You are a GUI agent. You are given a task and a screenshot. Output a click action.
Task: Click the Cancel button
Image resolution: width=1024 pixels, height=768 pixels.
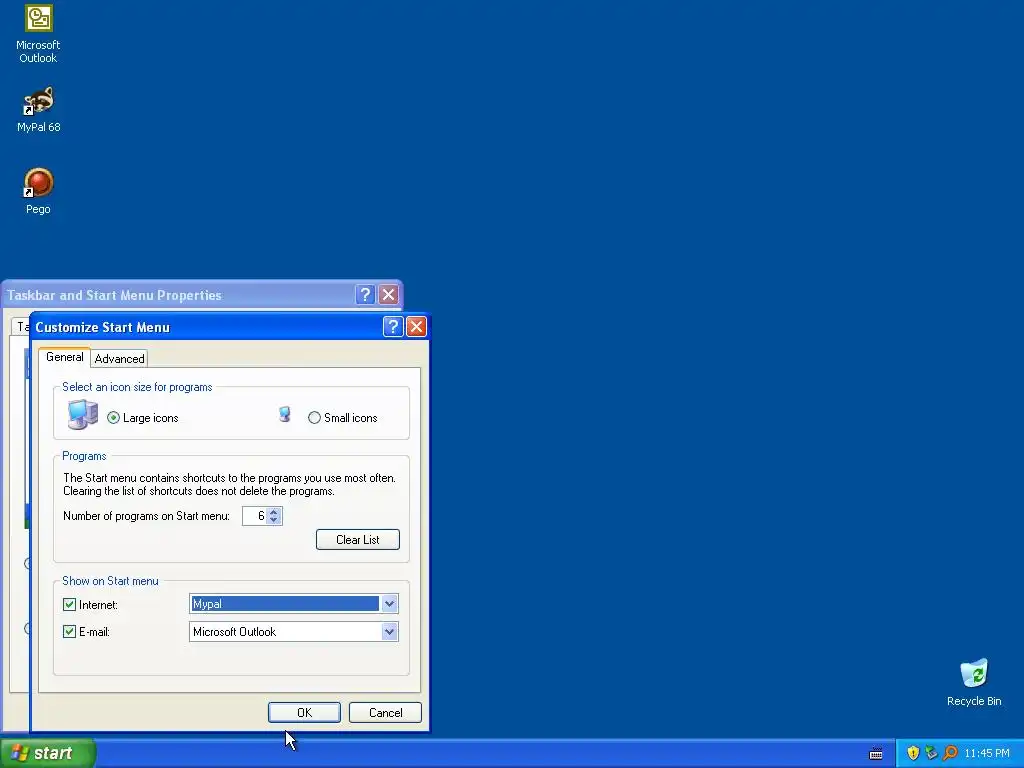(x=385, y=712)
